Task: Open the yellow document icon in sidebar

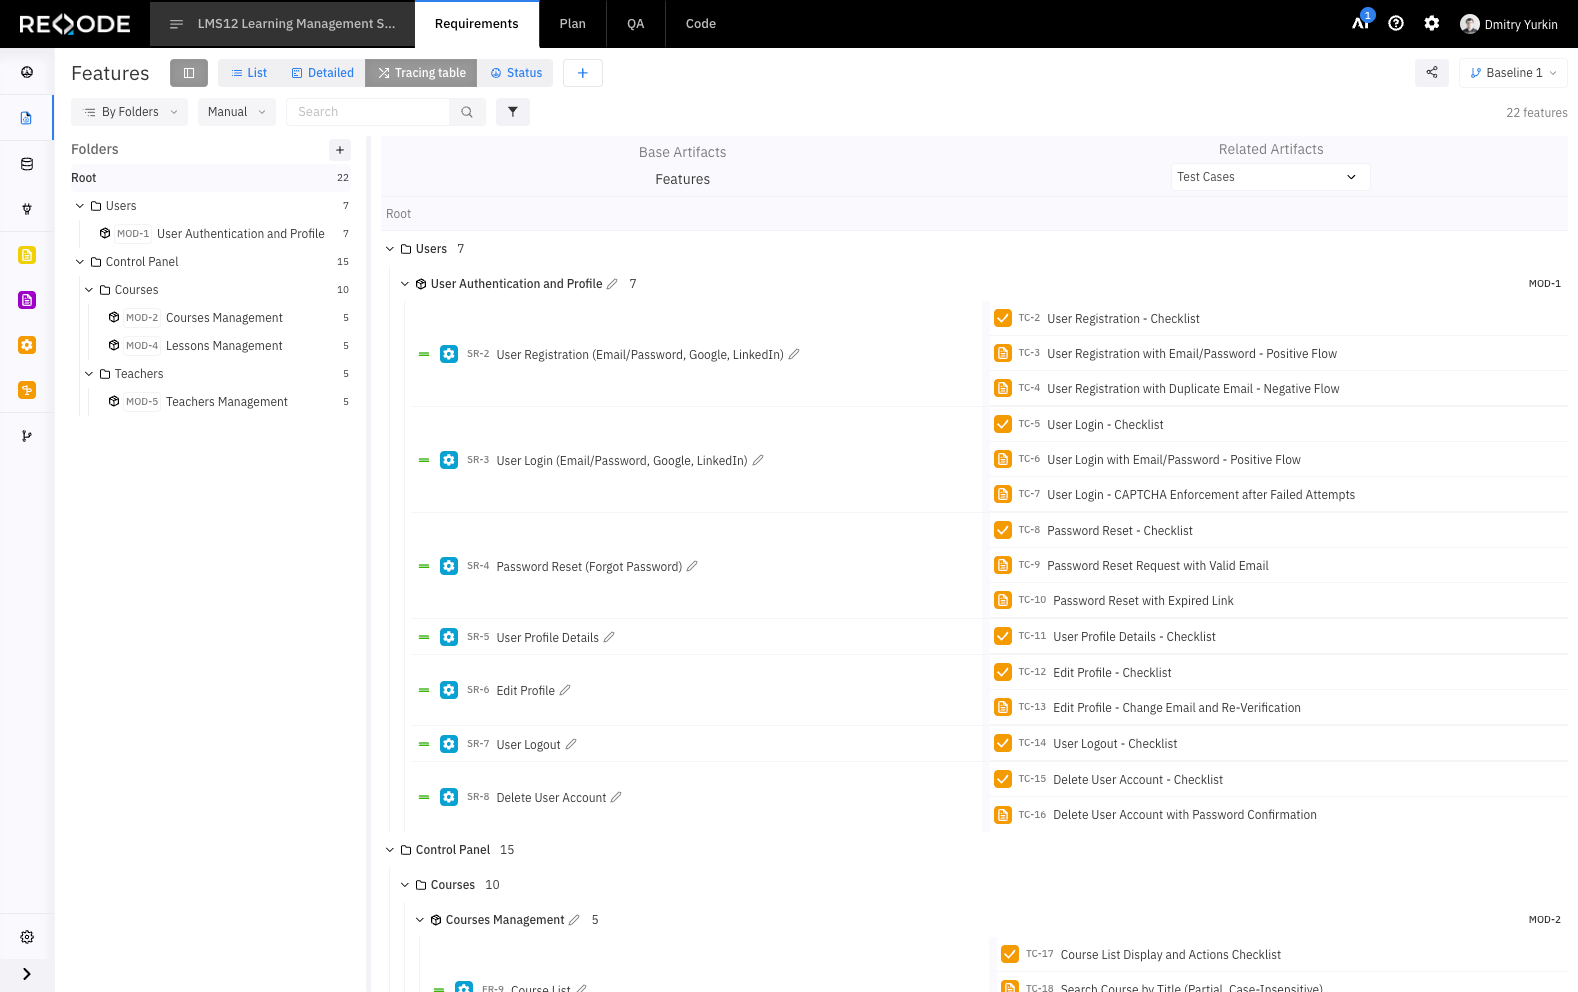Action: coord(27,255)
